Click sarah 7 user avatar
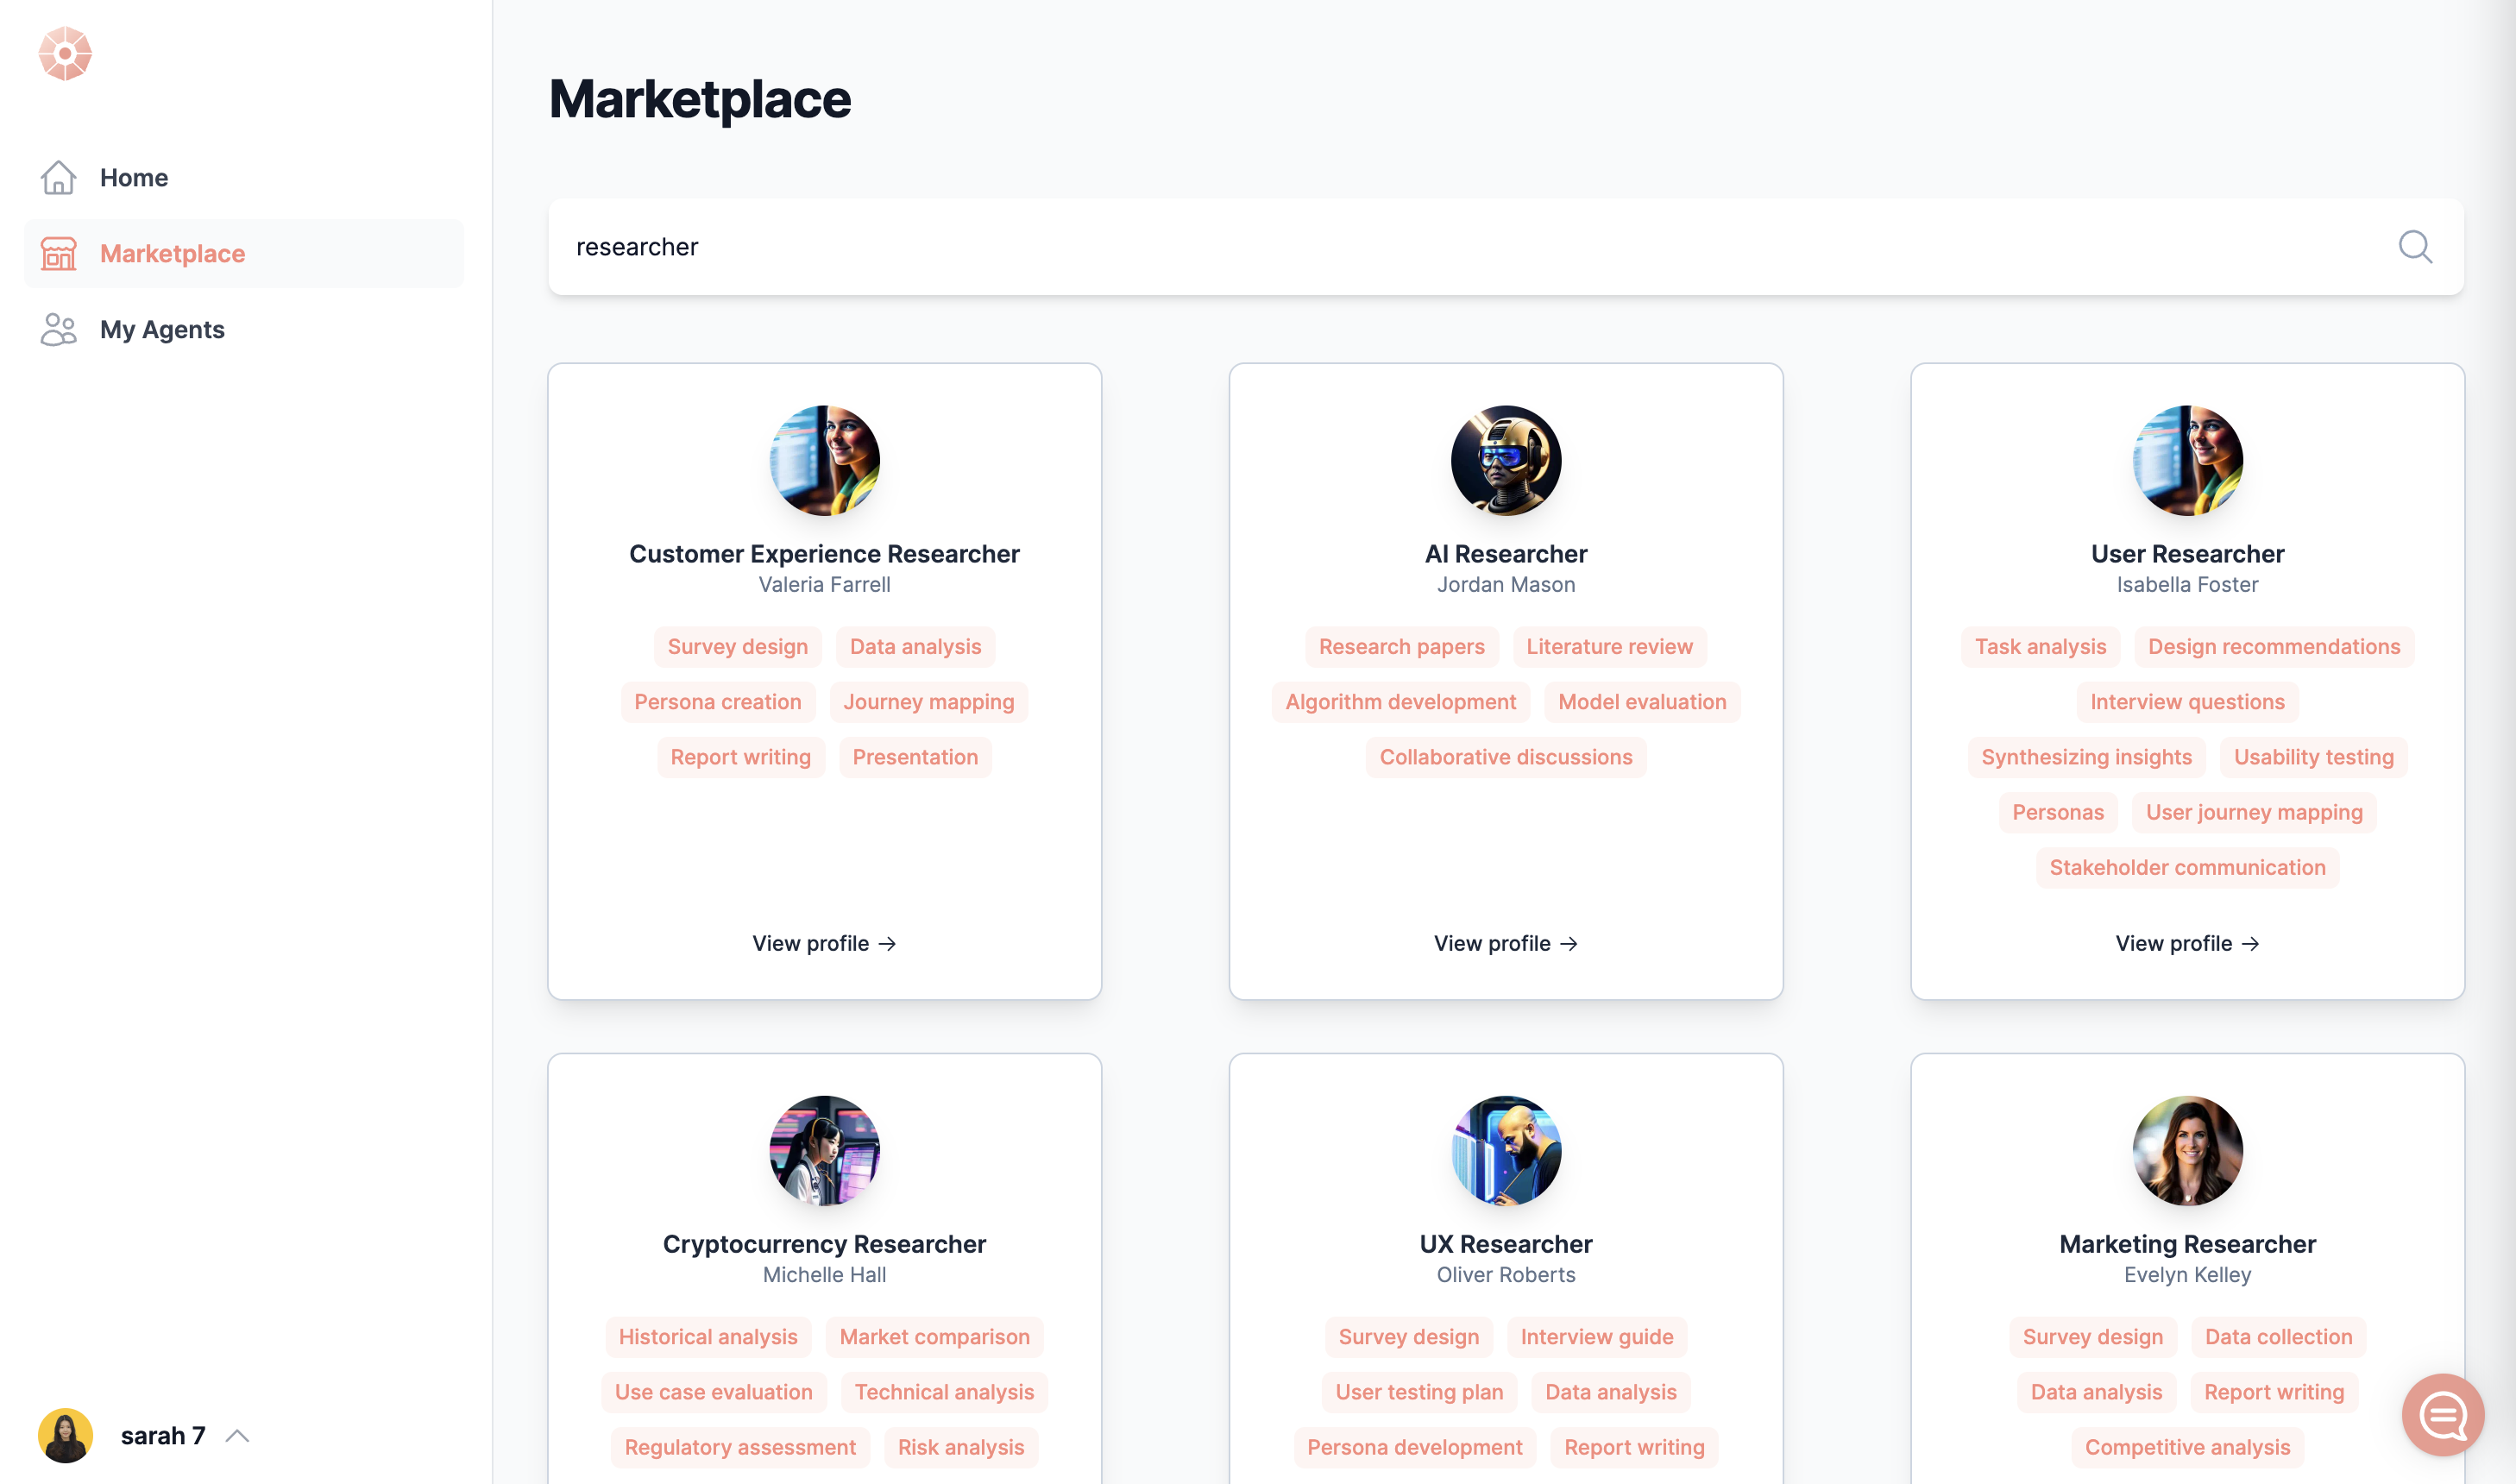This screenshot has width=2516, height=1484. [65, 1435]
